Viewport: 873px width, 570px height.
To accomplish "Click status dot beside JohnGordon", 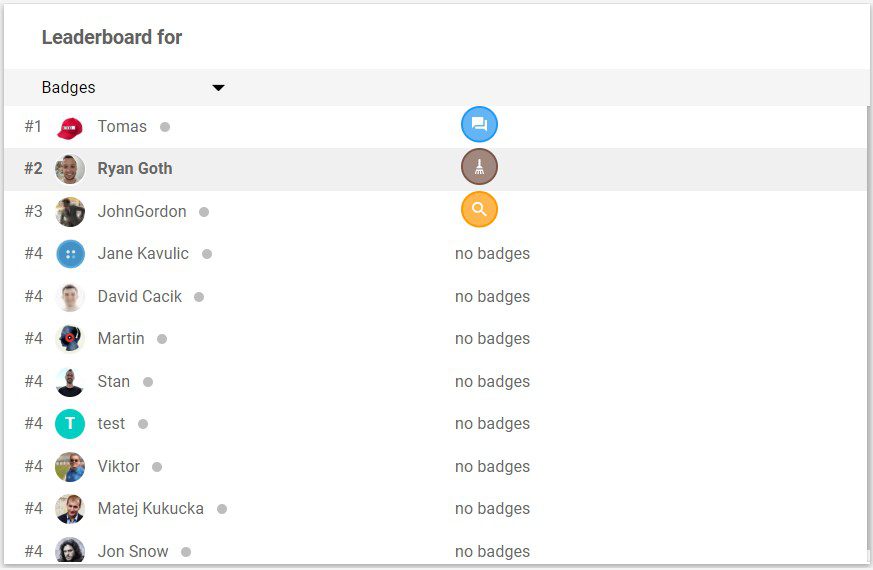I will pyautogui.click(x=204, y=212).
